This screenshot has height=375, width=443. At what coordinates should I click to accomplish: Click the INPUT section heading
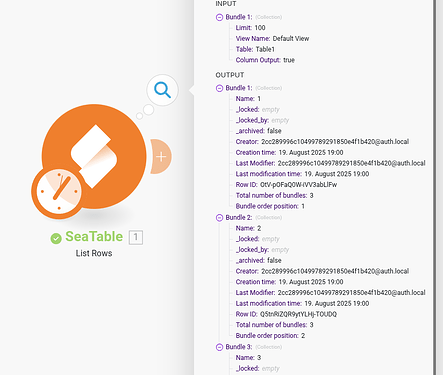click(226, 4)
